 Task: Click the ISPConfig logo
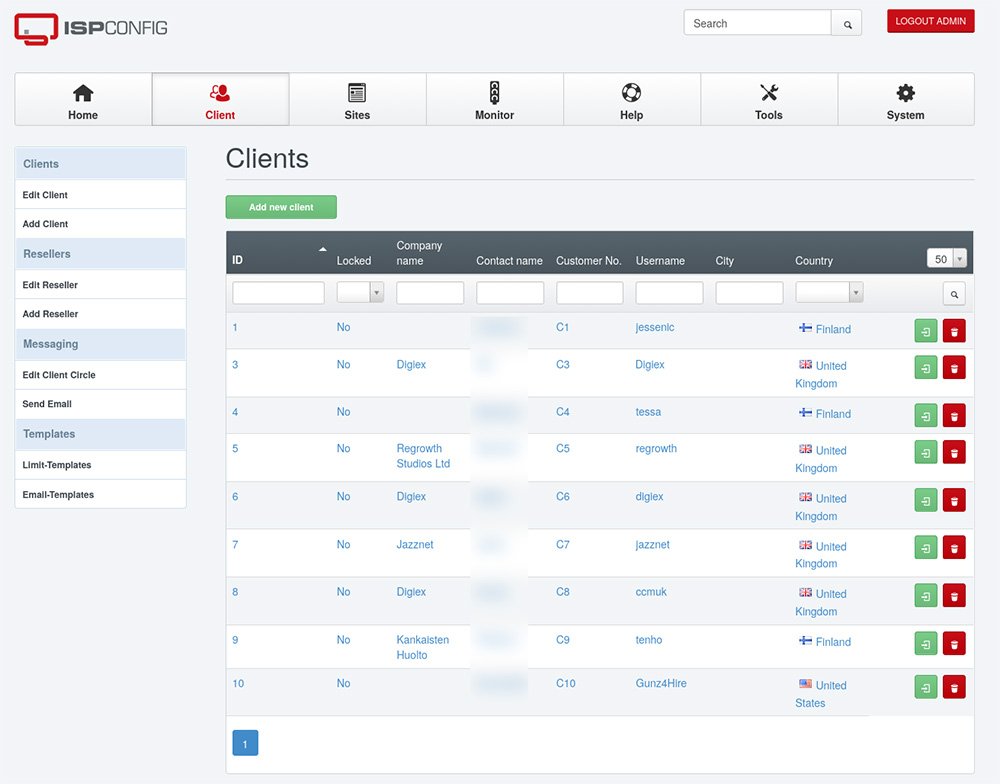point(91,28)
